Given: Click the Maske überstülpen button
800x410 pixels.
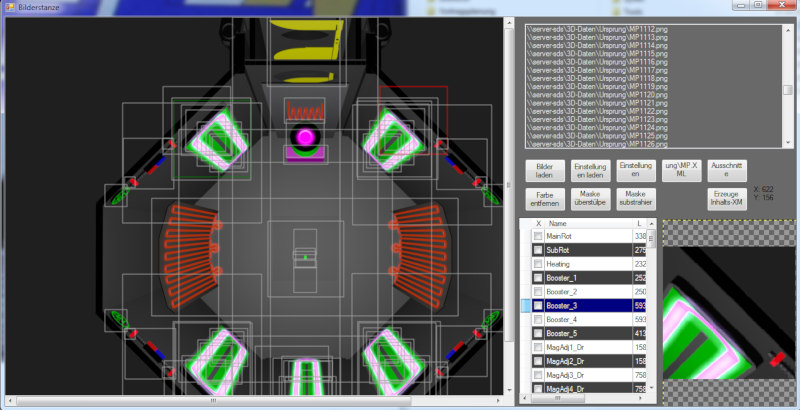Looking at the screenshot, I should (589, 198).
